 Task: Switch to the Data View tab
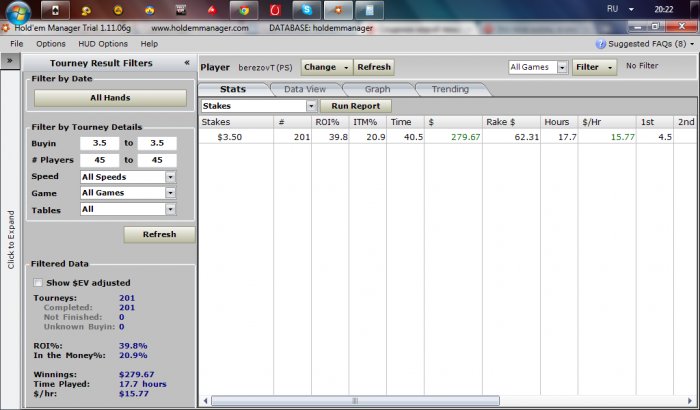point(305,89)
